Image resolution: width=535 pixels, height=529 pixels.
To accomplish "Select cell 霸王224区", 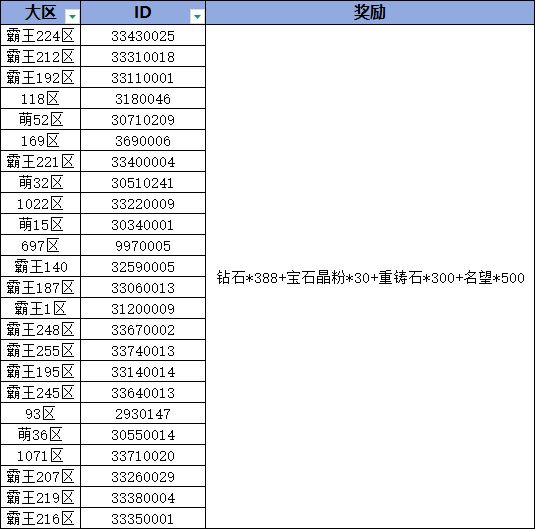I will 41,35.
